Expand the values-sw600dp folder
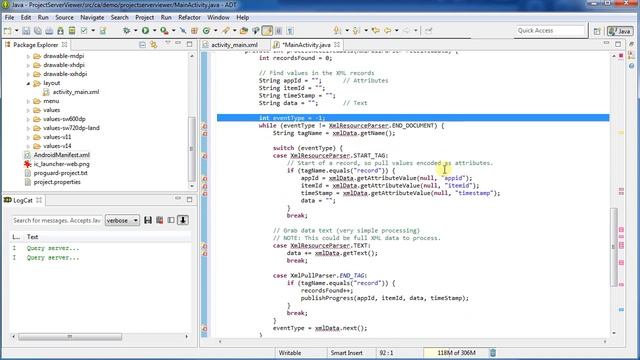The height and width of the screenshot is (360, 640). 28,119
